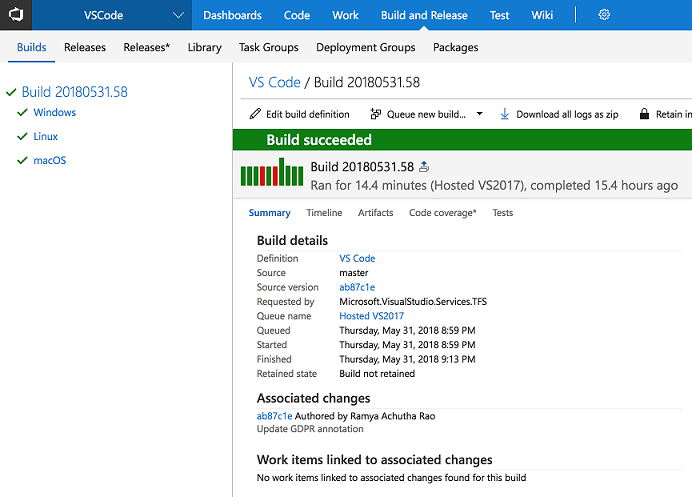Open the Wiki menu

(542, 15)
